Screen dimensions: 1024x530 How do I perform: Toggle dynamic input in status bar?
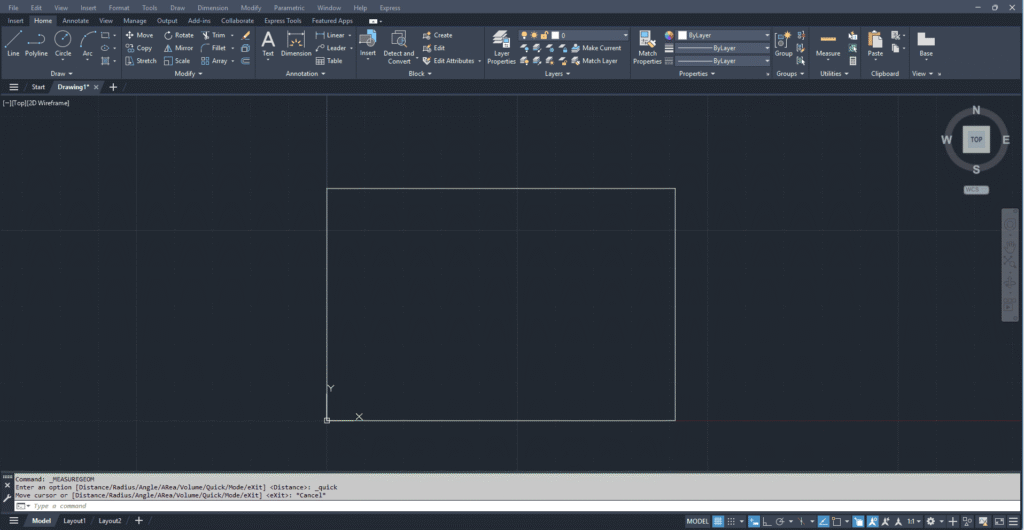pos(754,522)
